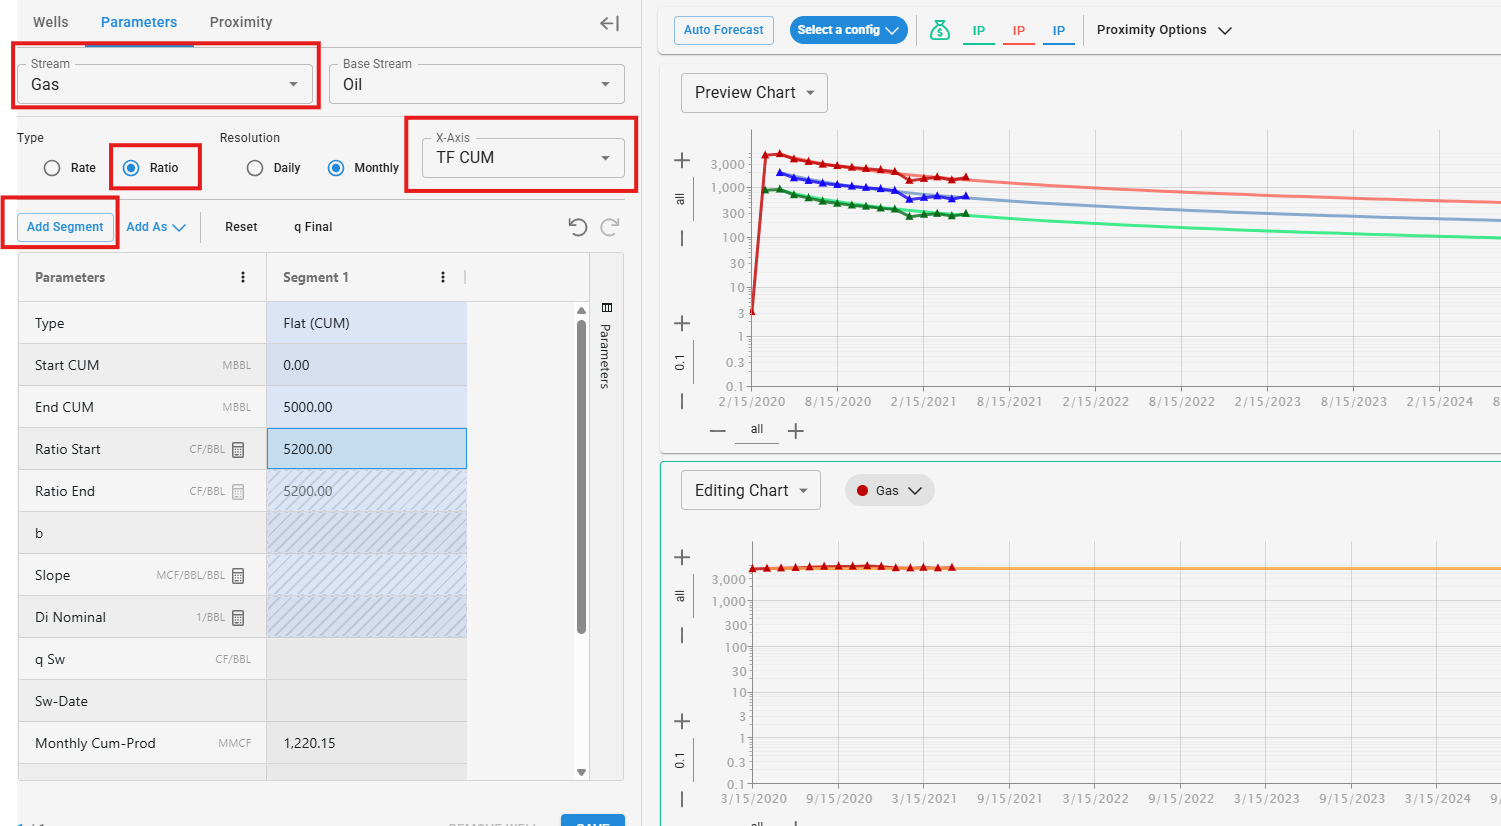This screenshot has width=1501, height=826.
Task: Switch to the Wells tab
Action: (x=51, y=22)
